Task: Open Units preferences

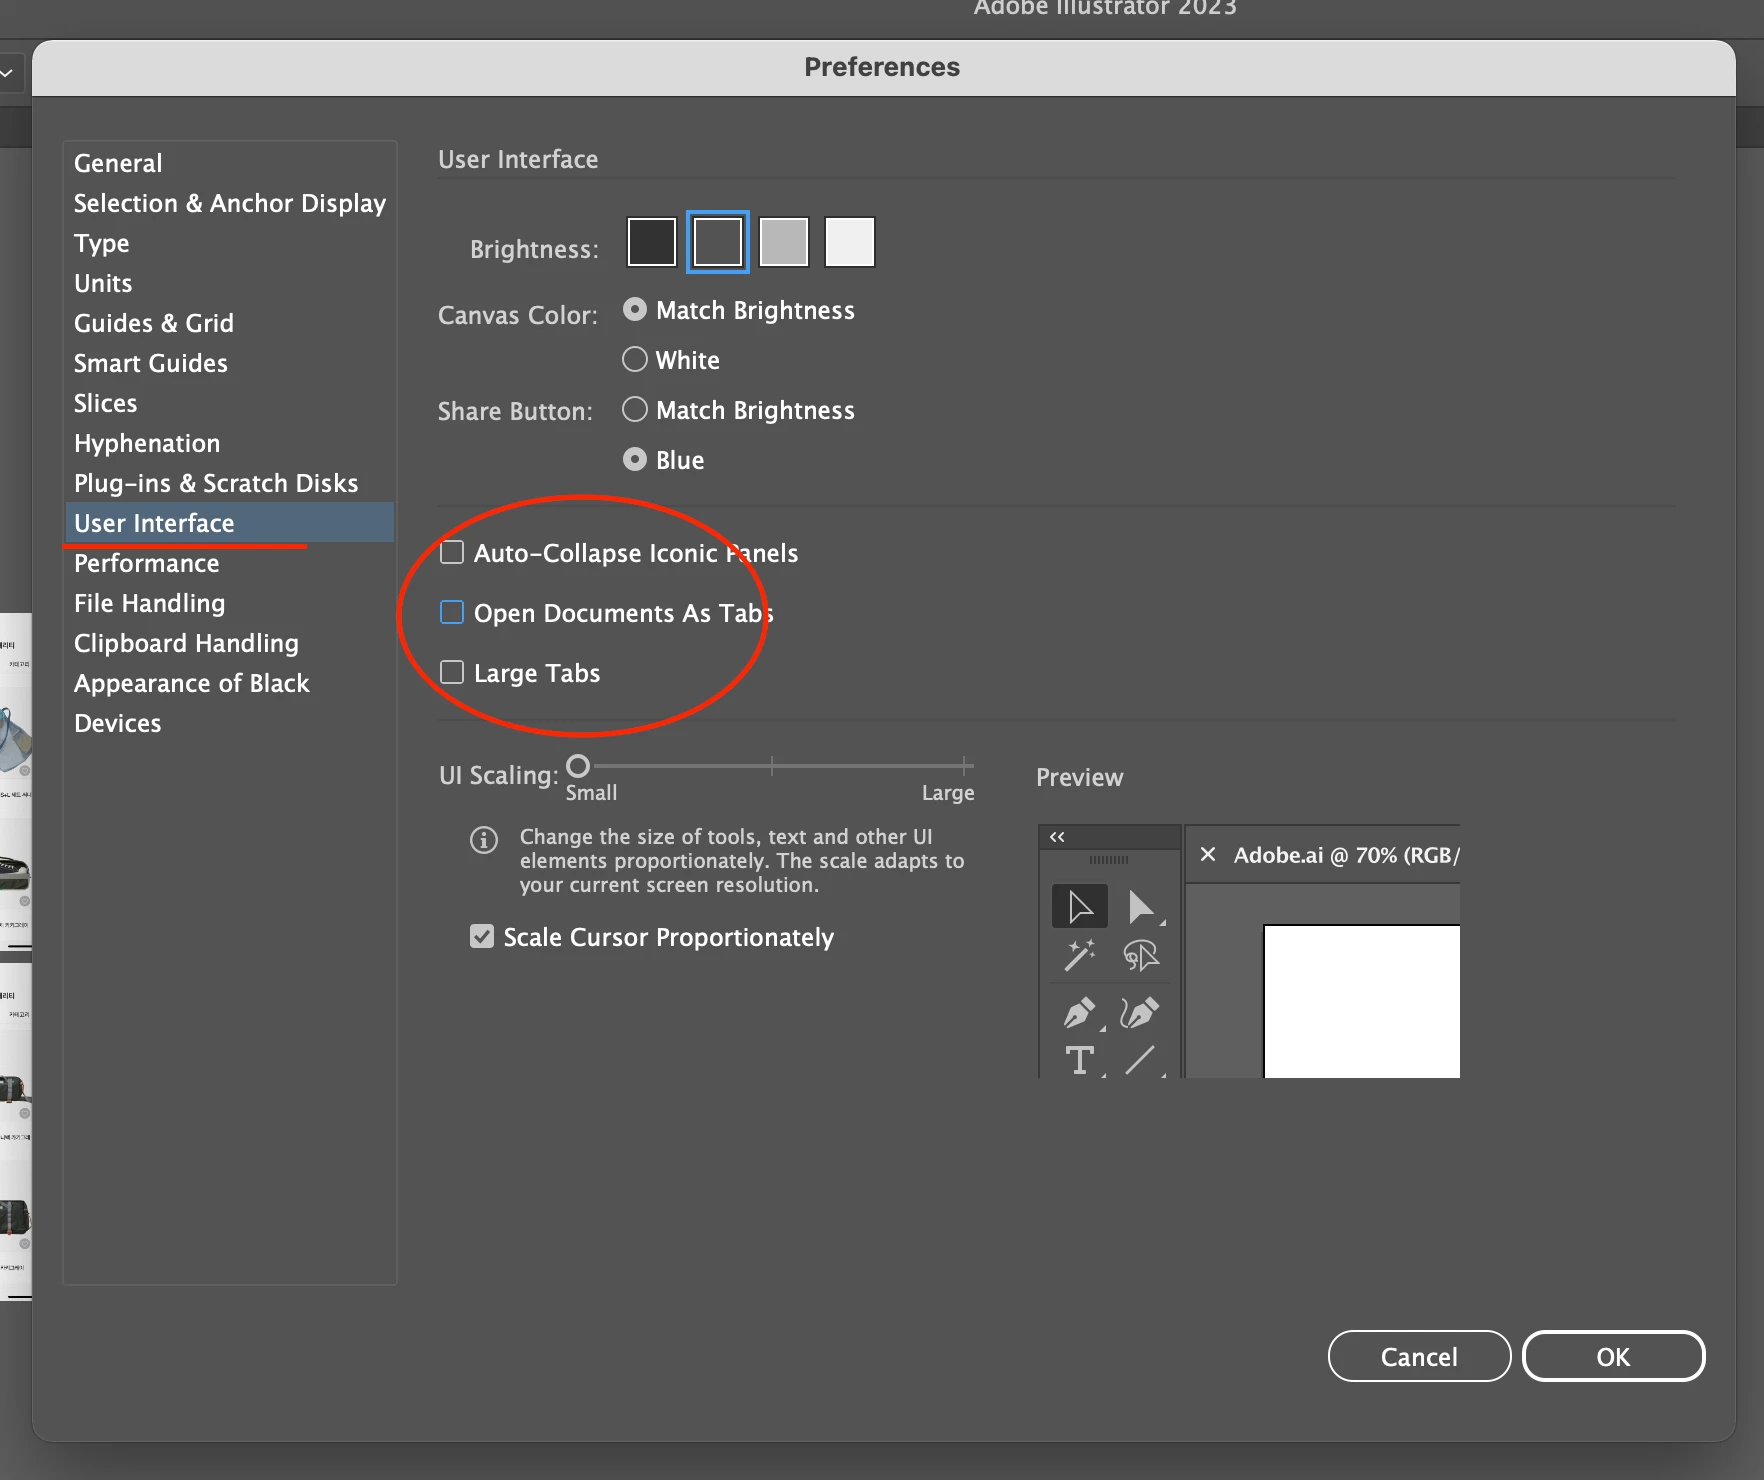Action: tap(229, 283)
